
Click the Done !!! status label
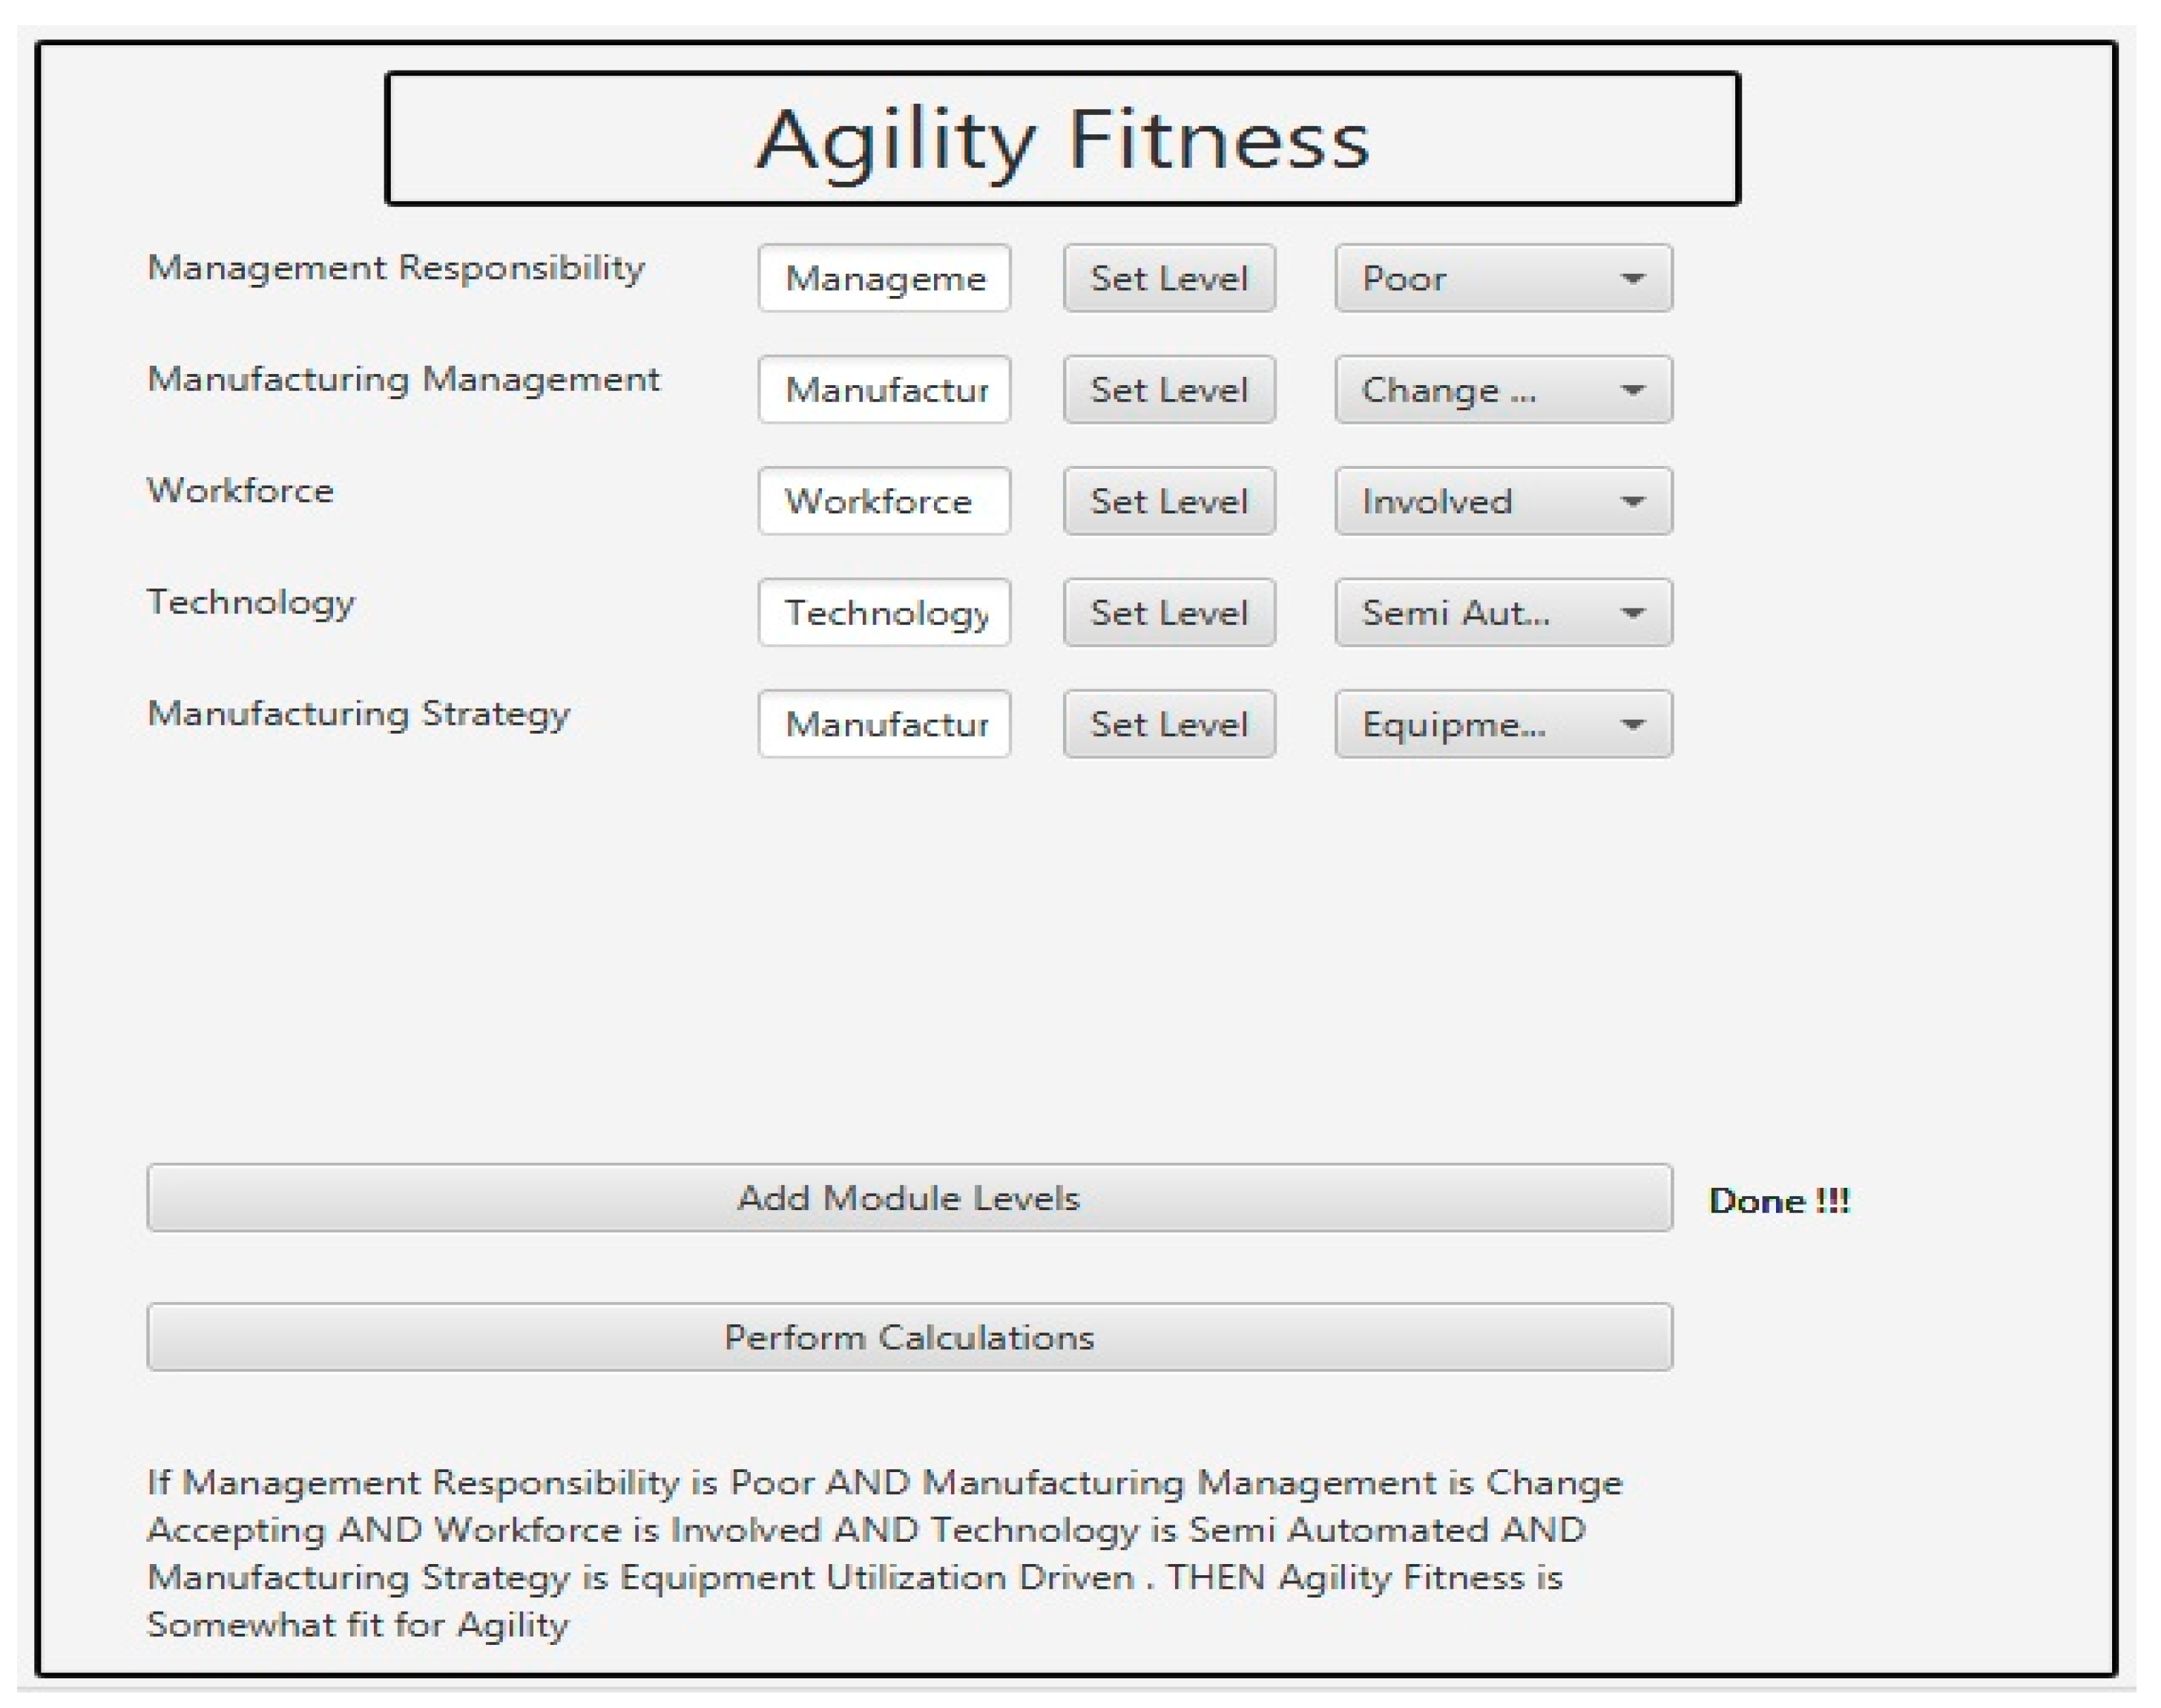[x=1778, y=1200]
